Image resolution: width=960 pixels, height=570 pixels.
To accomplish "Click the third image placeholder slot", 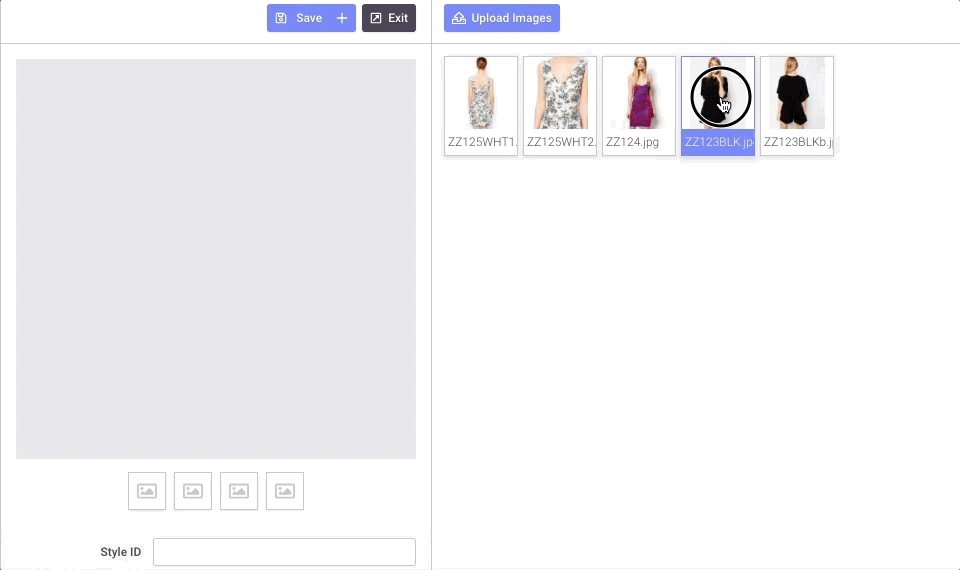I will [x=239, y=491].
